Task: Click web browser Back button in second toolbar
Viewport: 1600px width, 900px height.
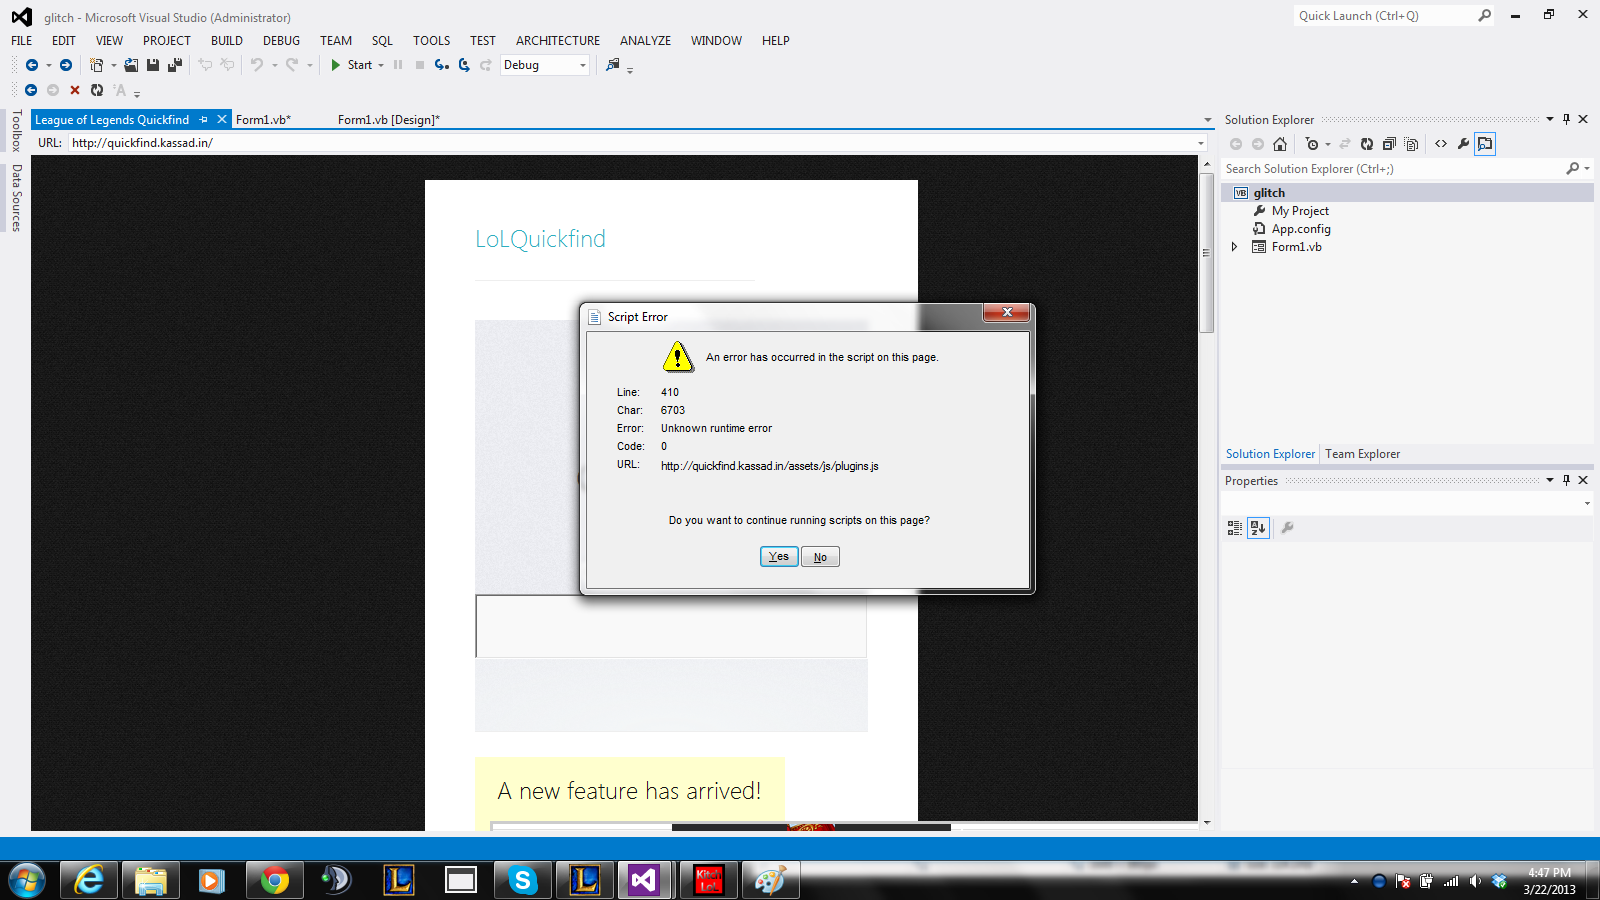Action: point(31,90)
